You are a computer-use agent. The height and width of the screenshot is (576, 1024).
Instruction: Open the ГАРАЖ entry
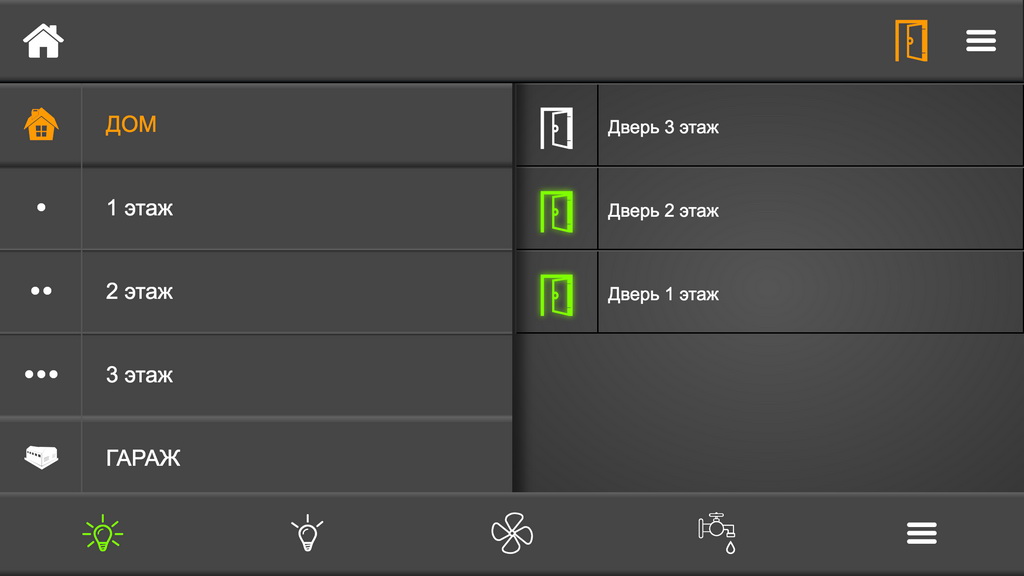point(256,456)
